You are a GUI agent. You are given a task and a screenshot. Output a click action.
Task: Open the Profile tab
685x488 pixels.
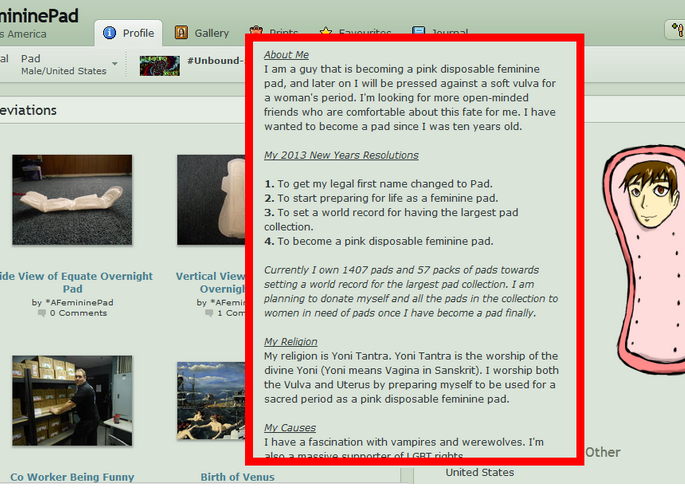pos(128,33)
